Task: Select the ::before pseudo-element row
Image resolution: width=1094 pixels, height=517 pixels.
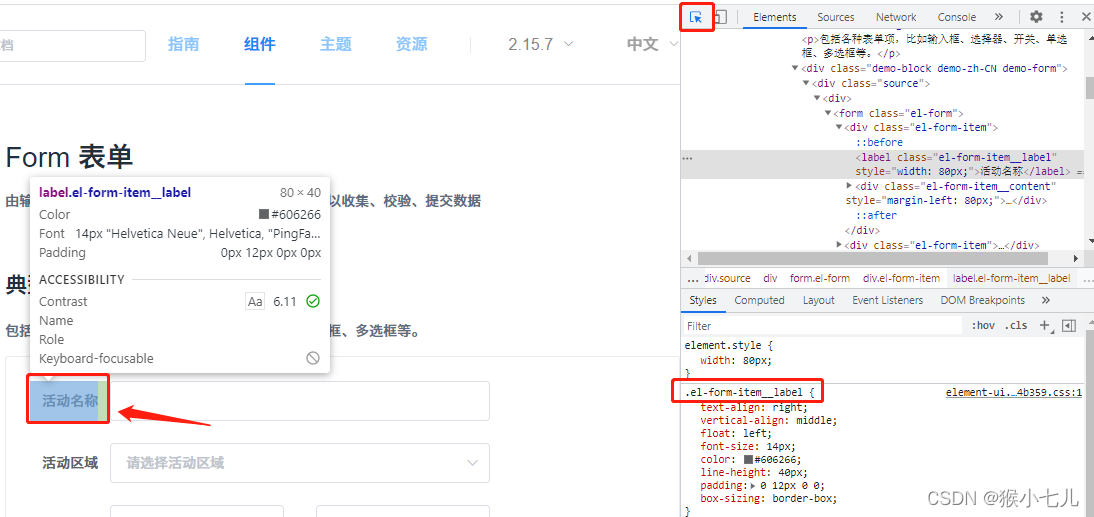Action: click(879, 142)
